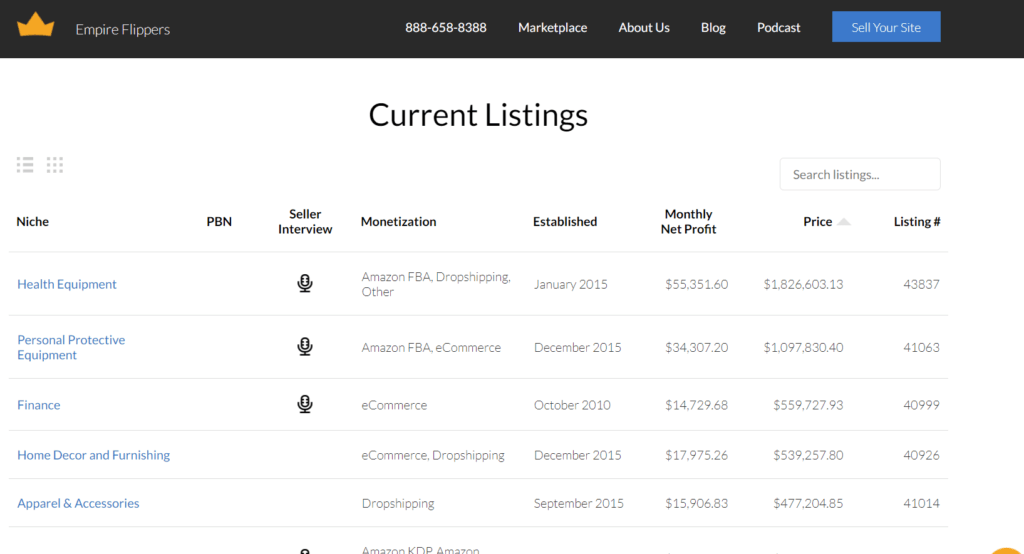
Task: Click the Empire Flippers brand name
Action: coord(123,29)
